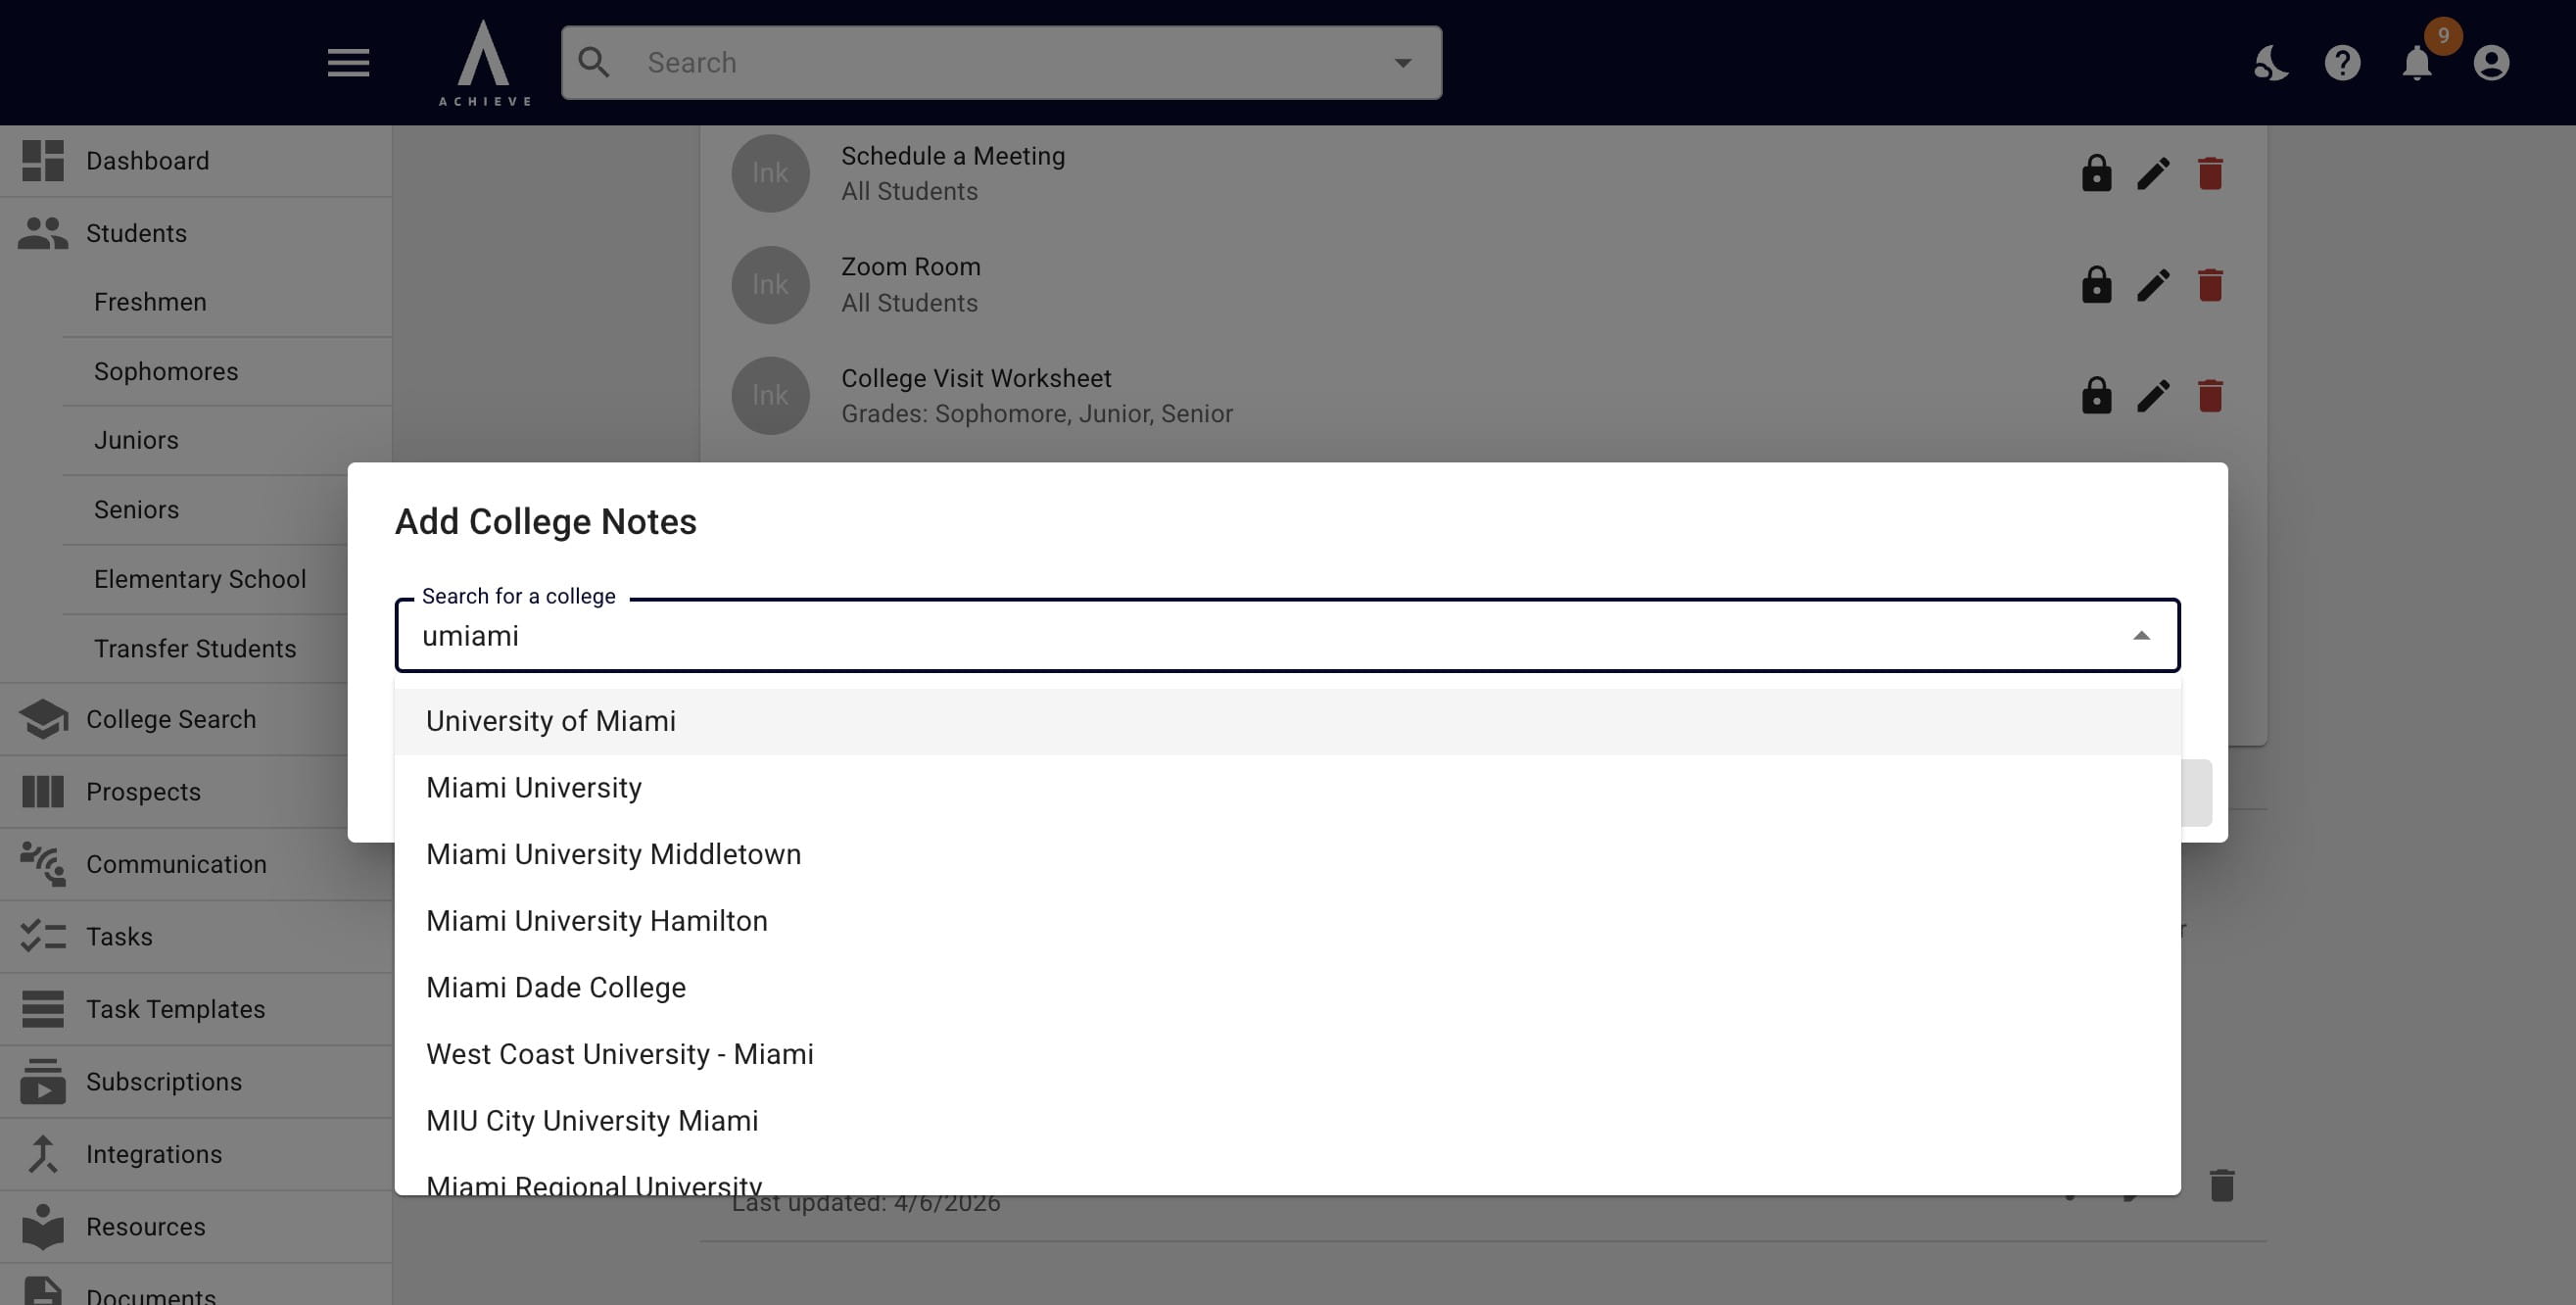Edit the College Visit Worksheet link
The height and width of the screenshot is (1305, 2576).
(2153, 396)
